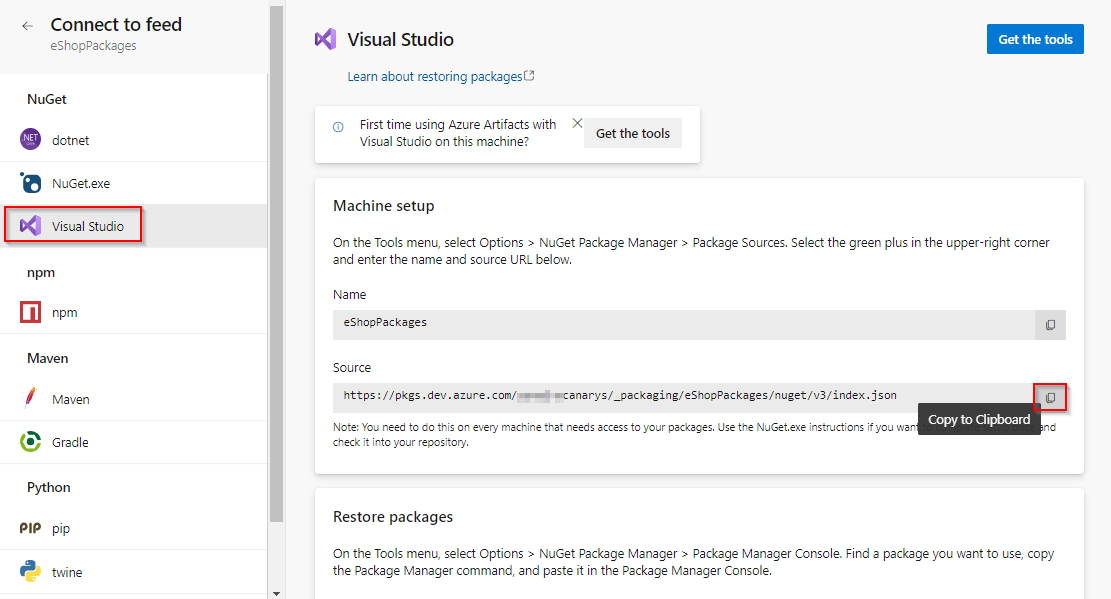The image size is (1111, 599).
Task: Choose npm connection option
Action: 134,313
